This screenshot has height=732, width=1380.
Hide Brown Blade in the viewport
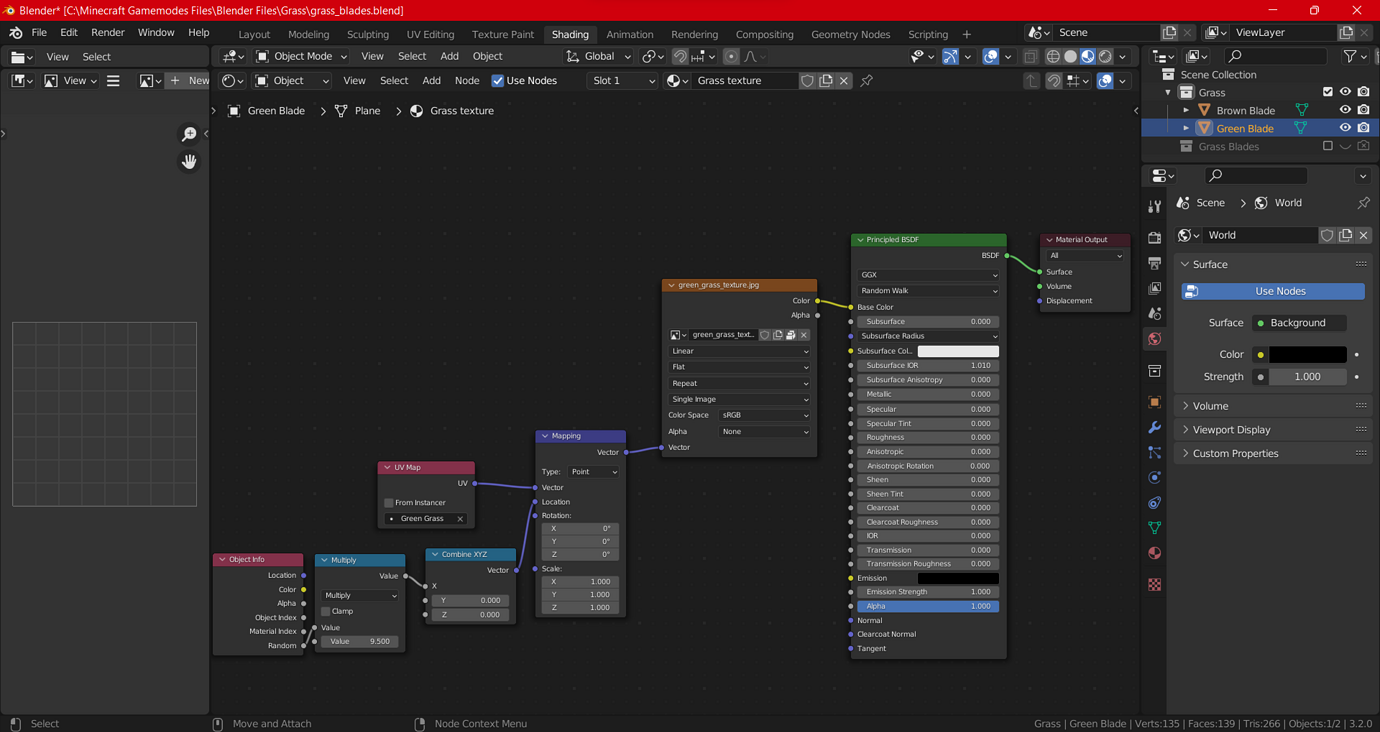click(1344, 110)
